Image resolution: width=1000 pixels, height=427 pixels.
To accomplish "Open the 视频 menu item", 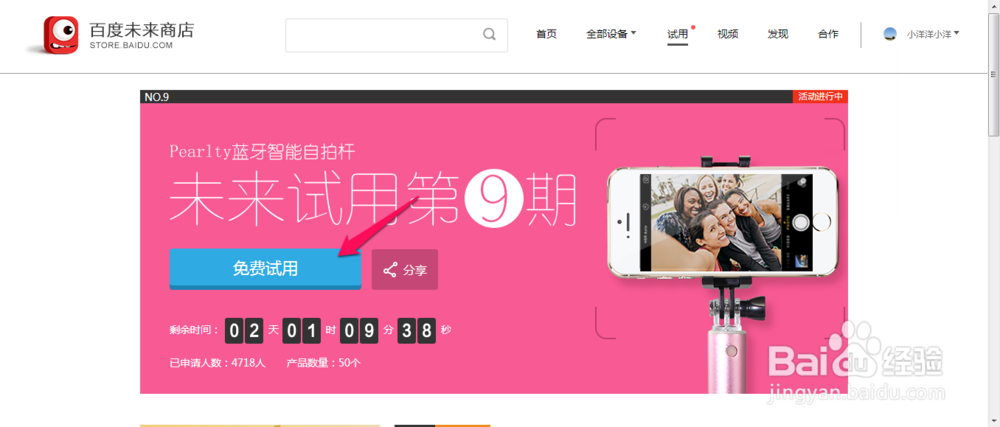I will [x=728, y=34].
